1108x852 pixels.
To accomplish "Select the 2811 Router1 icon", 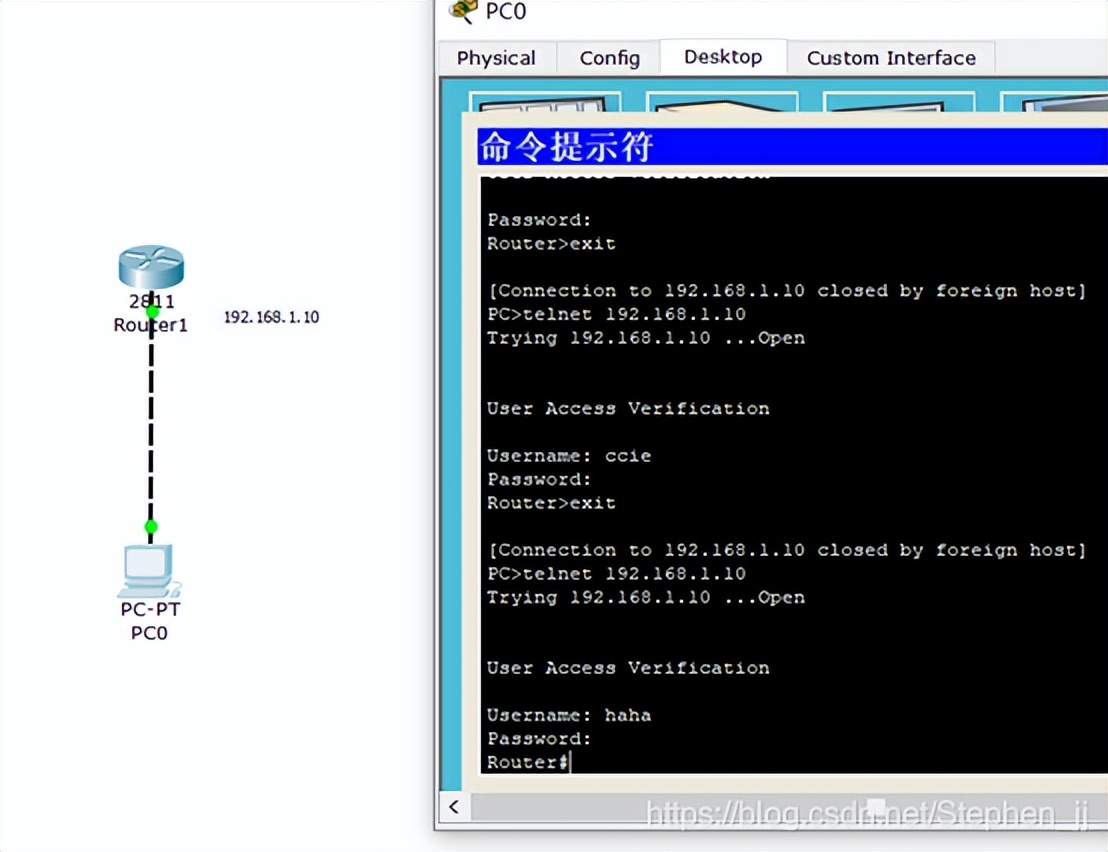I will tap(151, 266).
